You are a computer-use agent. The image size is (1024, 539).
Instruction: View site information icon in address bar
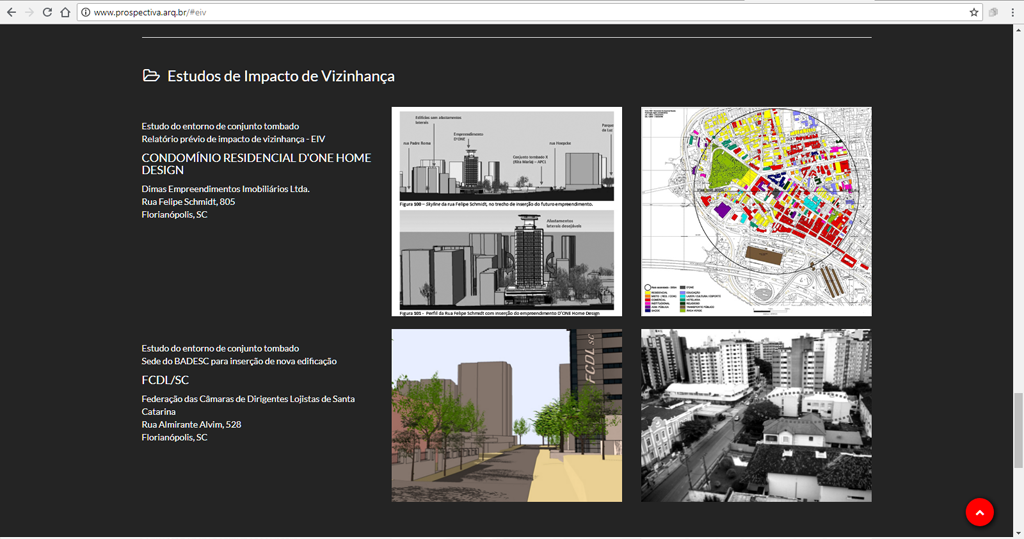click(x=85, y=12)
